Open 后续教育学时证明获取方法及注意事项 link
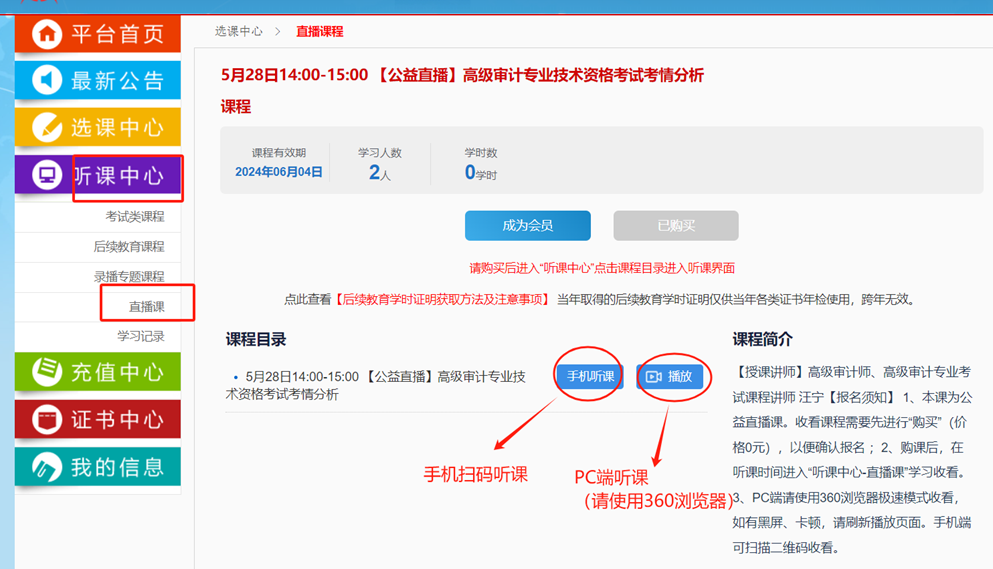This screenshot has height=569, width=993. (443, 299)
